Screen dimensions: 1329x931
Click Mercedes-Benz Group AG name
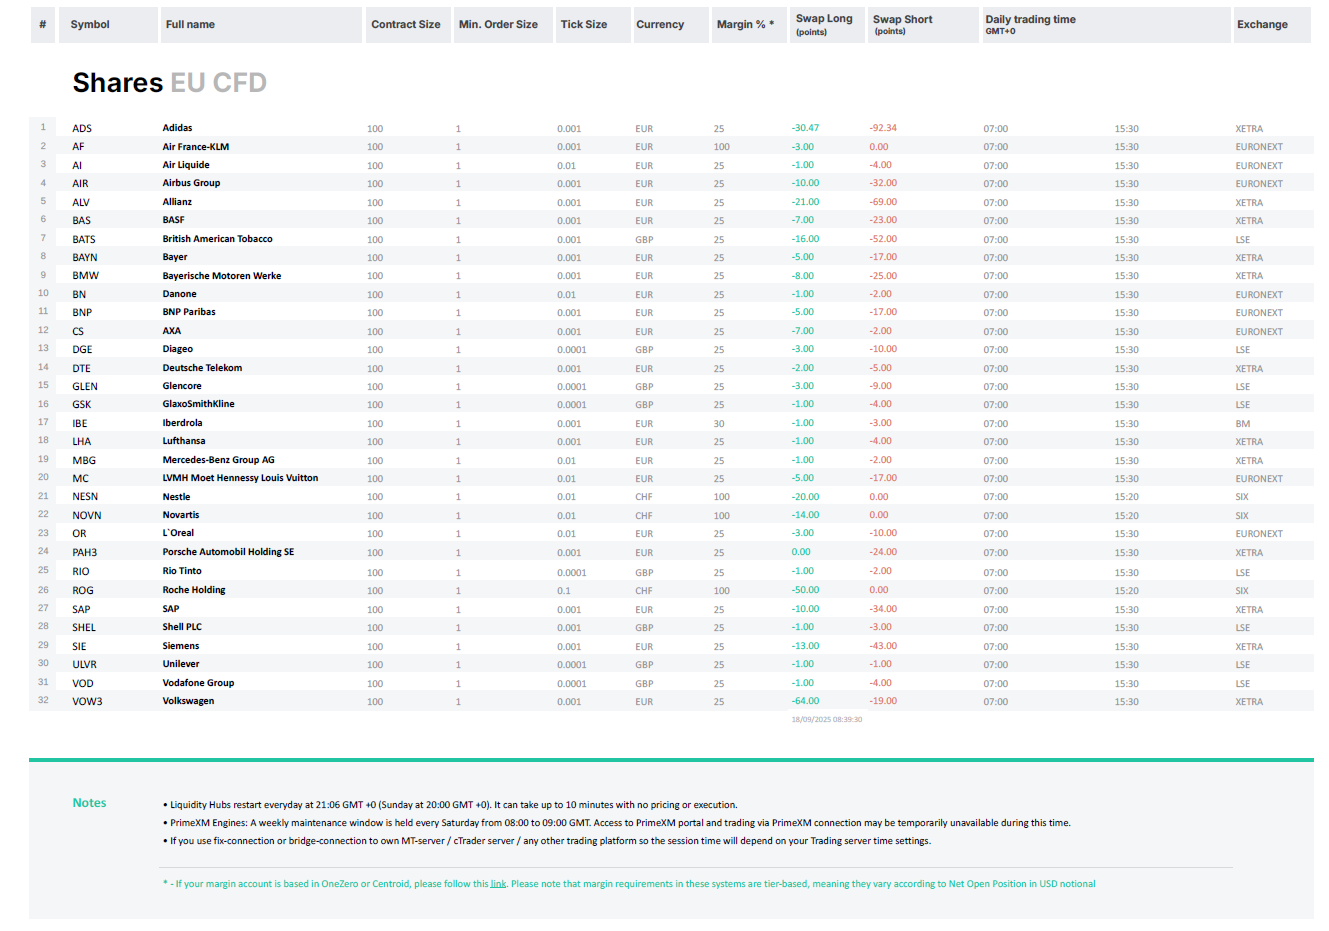218,460
